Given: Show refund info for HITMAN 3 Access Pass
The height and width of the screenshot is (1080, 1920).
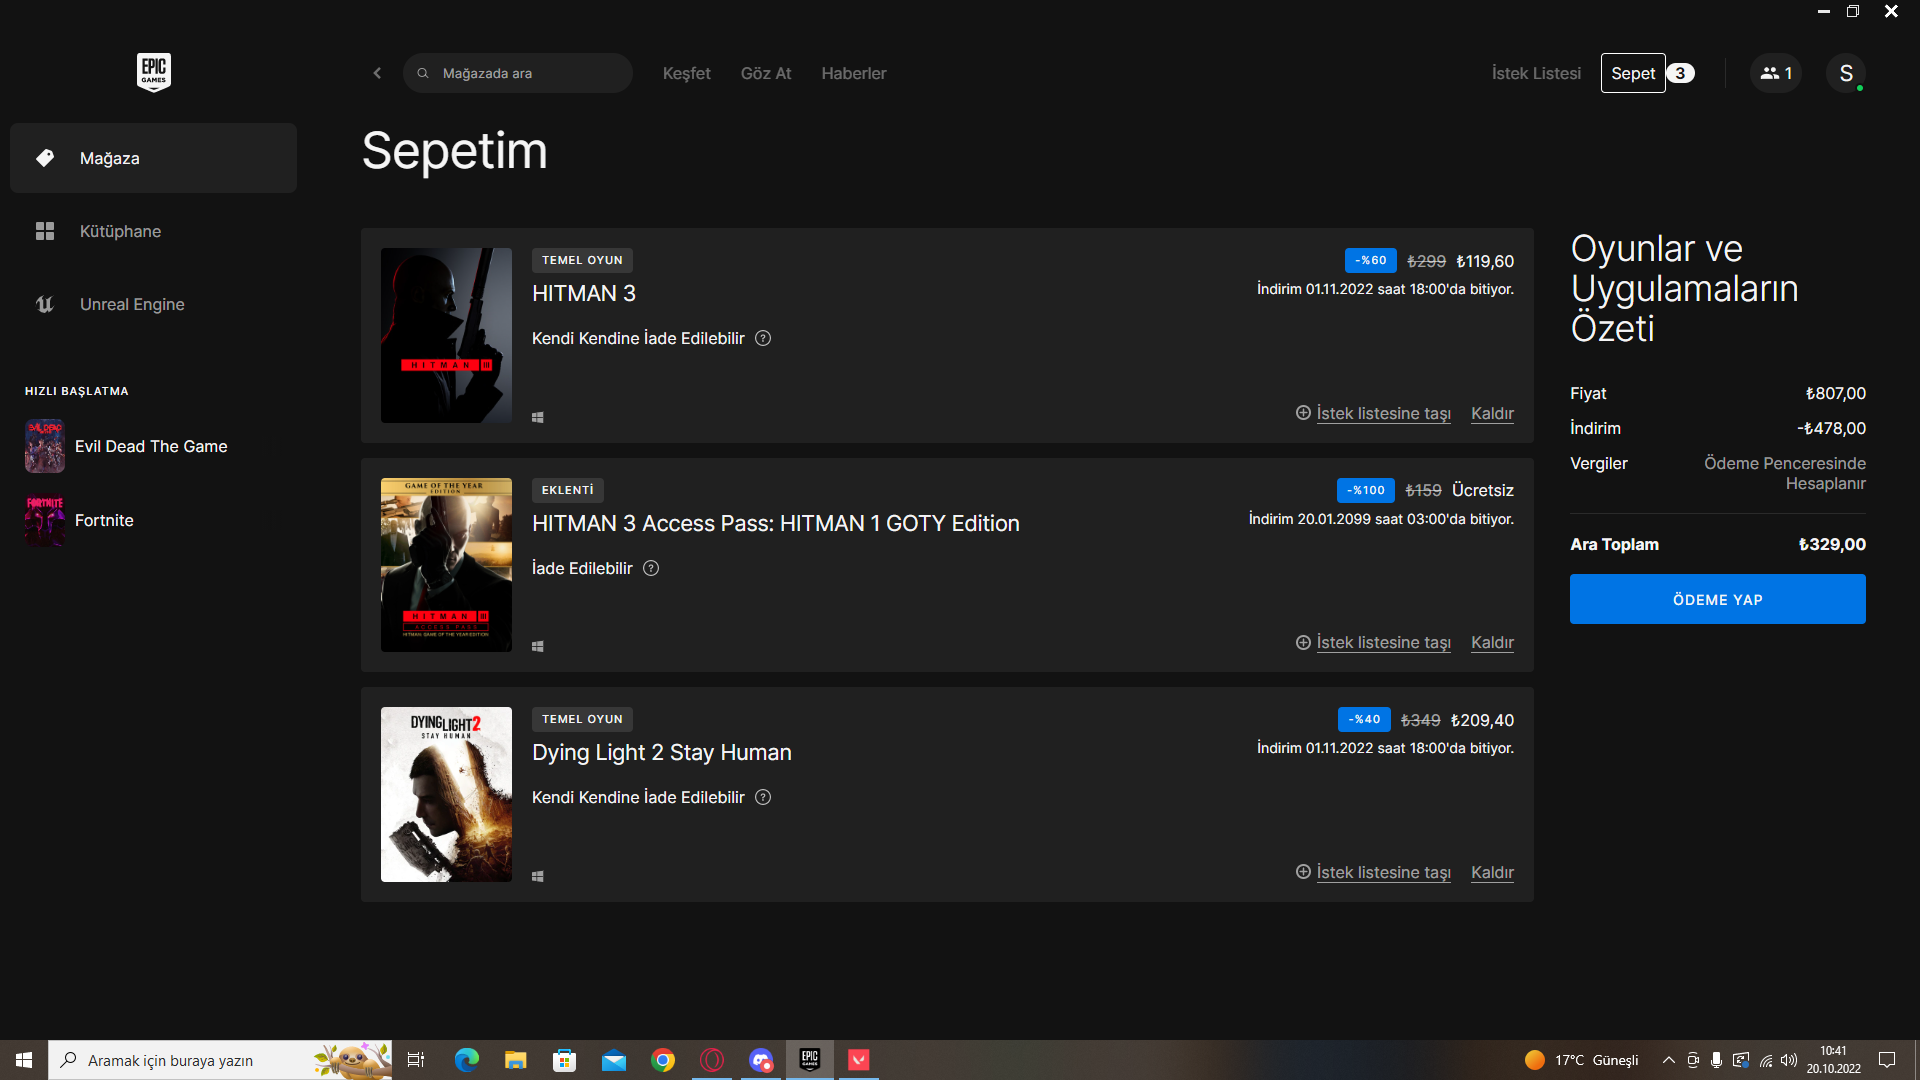Looking at the screenshot, I should [651, 568].
